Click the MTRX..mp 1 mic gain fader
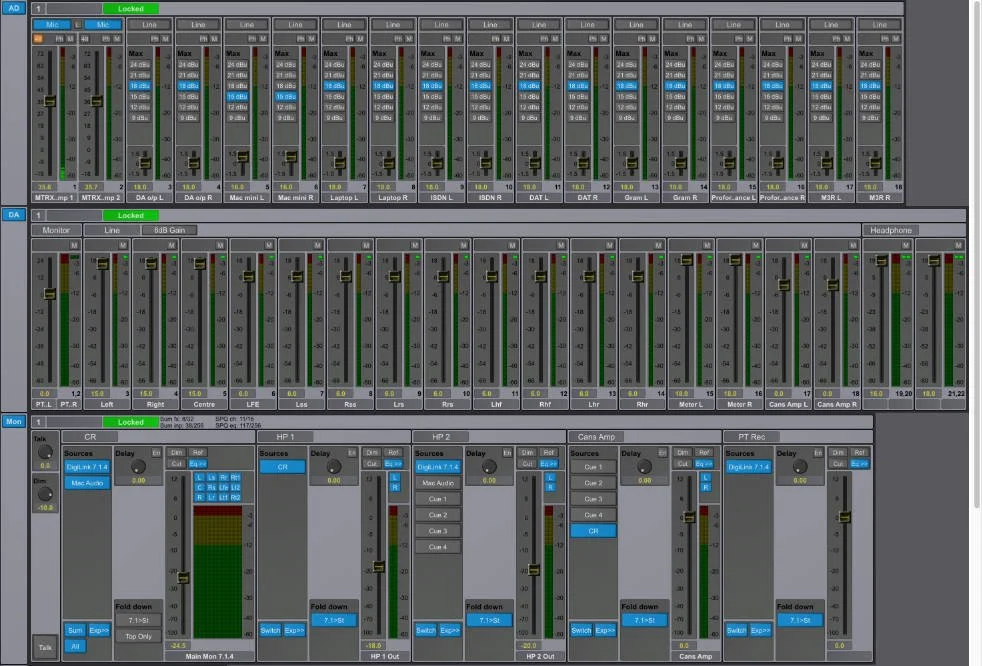The height and width of the screenshot is (666, 982). coord(49,101)
